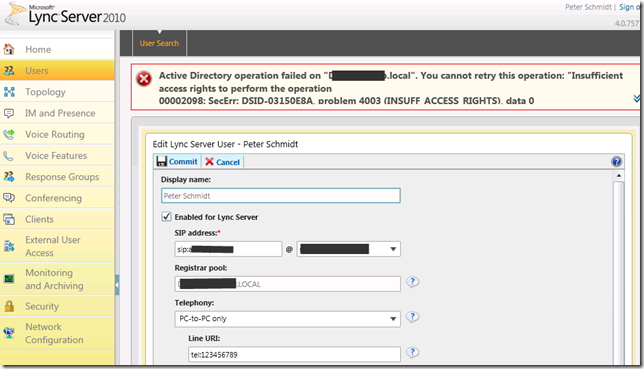Go to IM and Presence section
644x369 pixels.
click(60, 113)
